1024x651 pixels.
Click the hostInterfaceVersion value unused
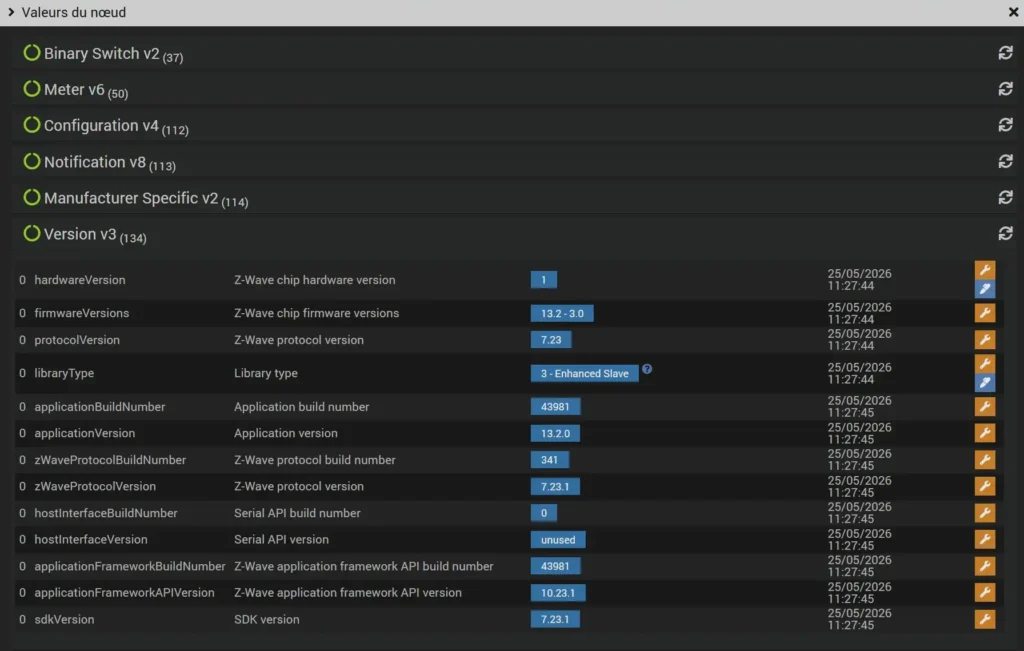point(558,540)
